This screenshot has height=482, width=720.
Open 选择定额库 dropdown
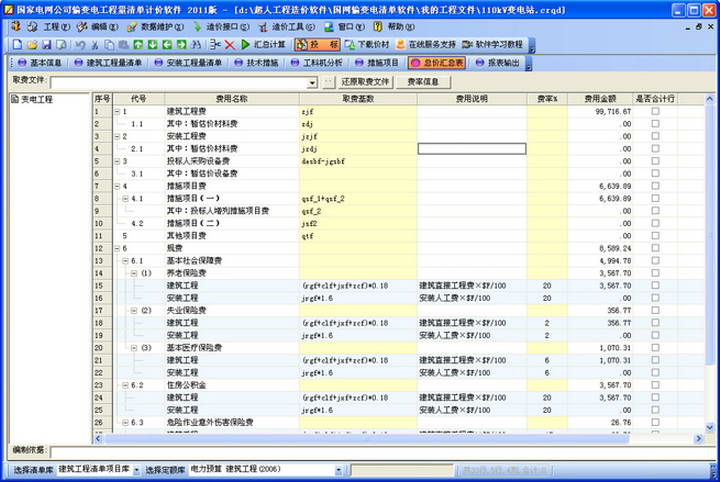[x=338, y=471]
